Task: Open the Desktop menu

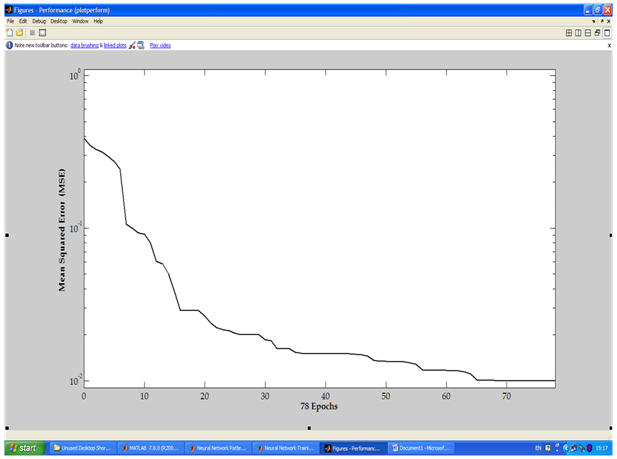Action: (x=59, y=20)
